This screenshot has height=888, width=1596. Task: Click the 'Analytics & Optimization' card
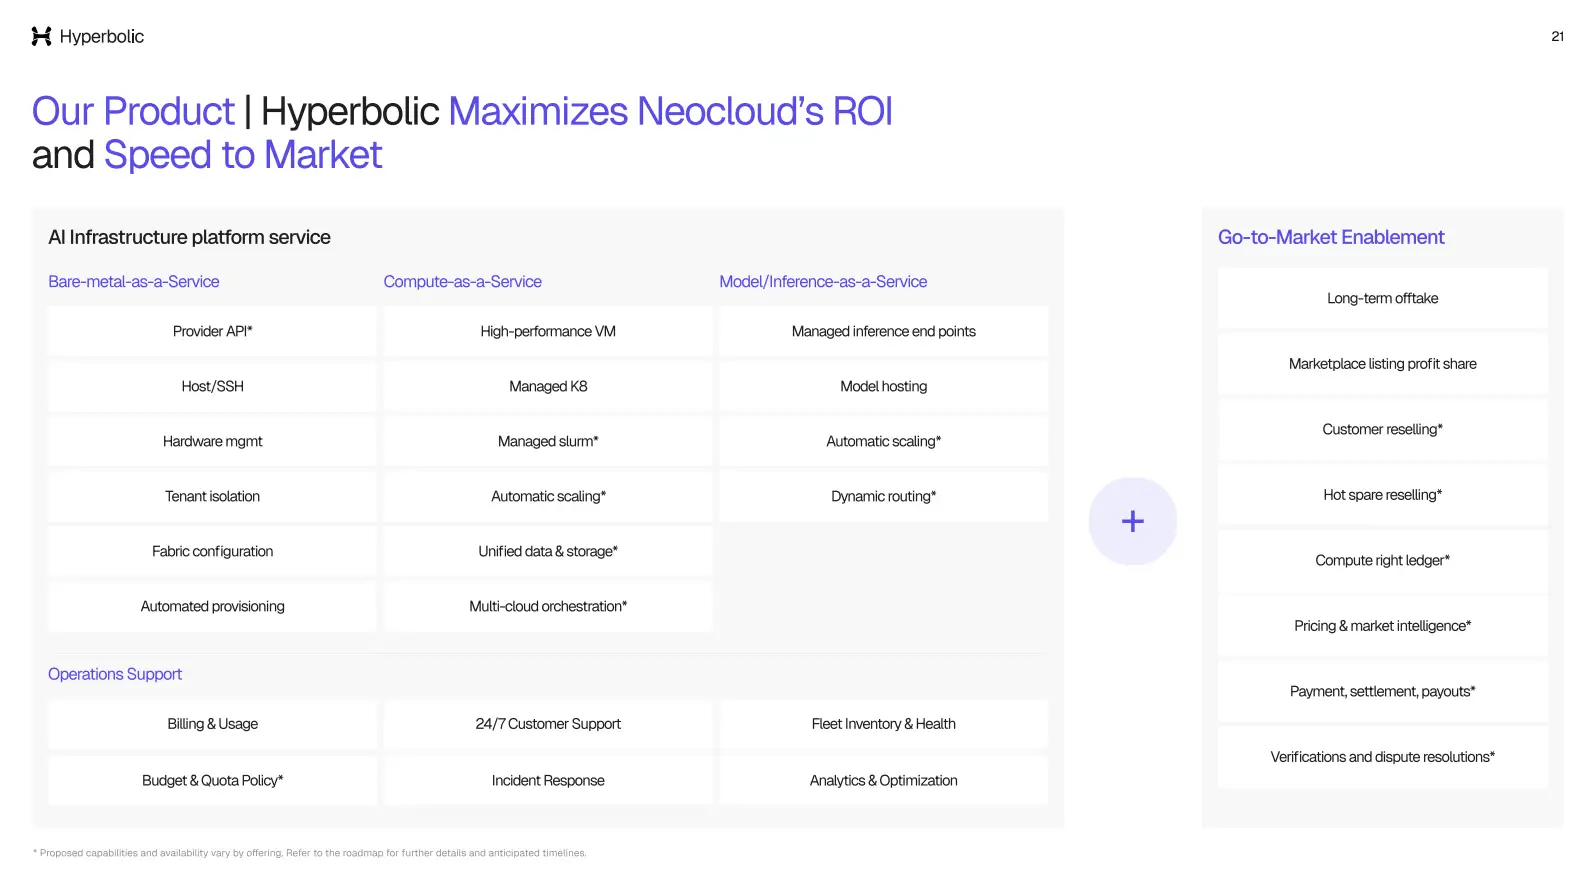pos(884,780)
